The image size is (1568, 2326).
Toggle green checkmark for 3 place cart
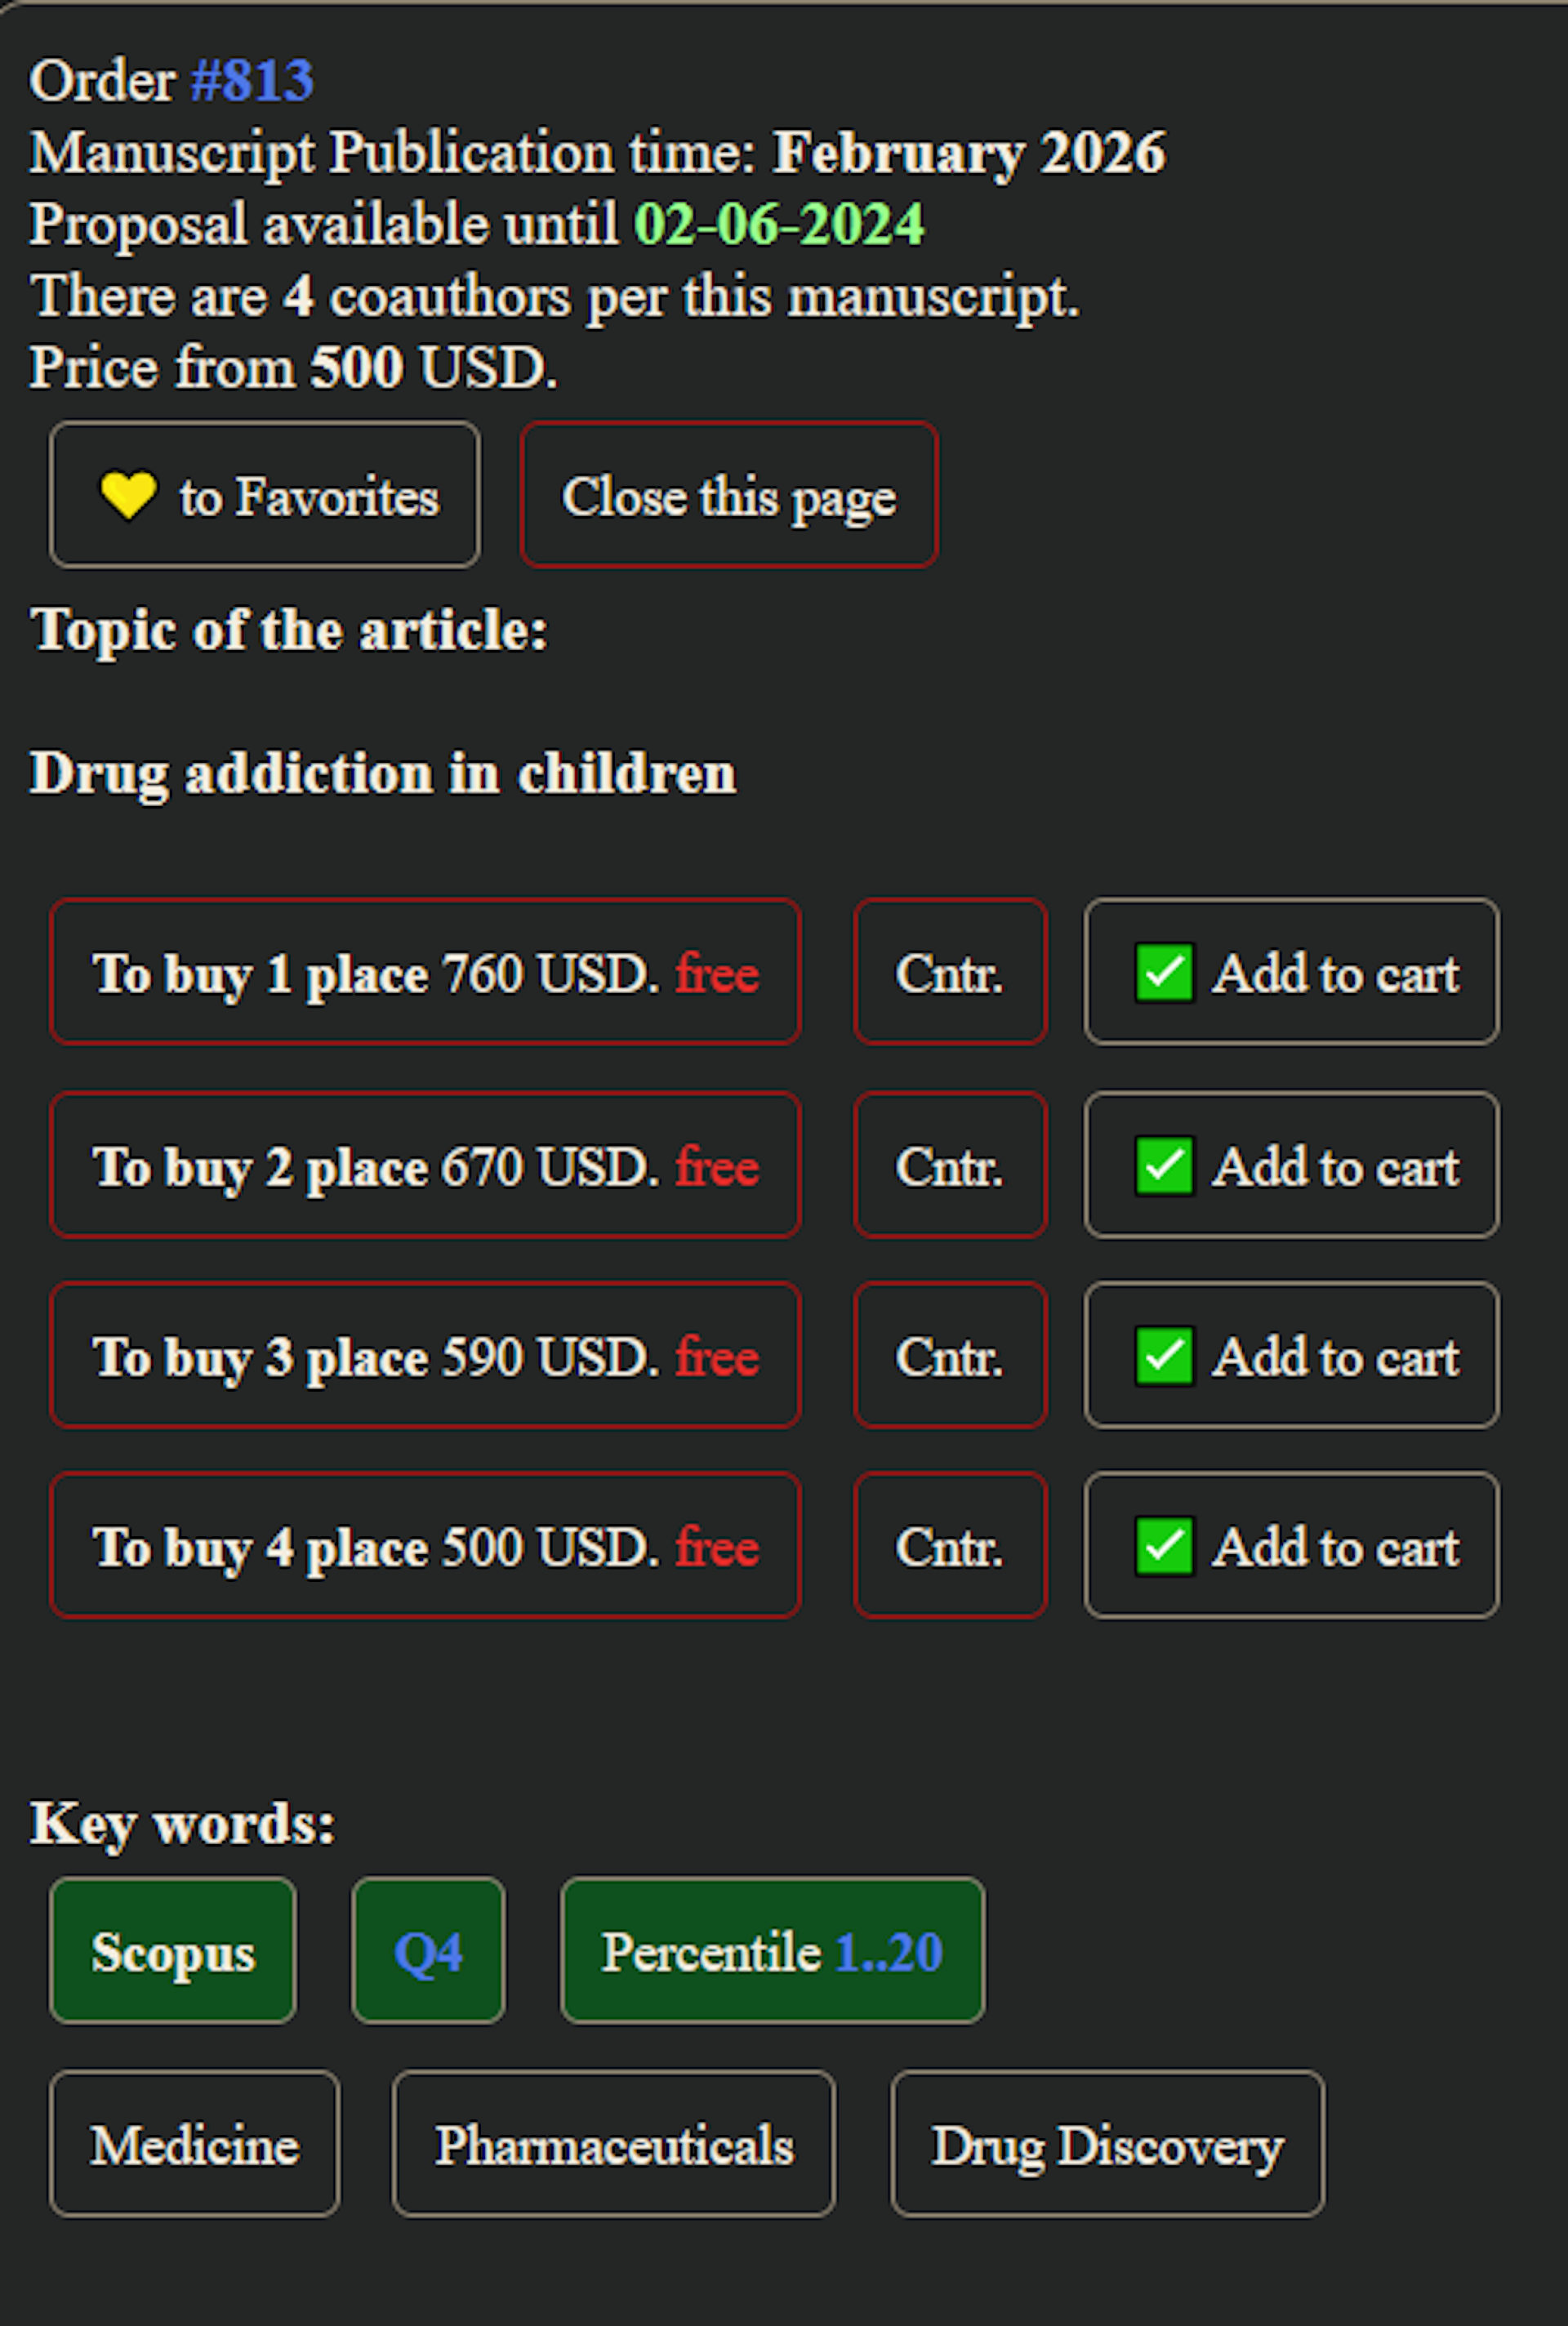coord(1164,1355)
